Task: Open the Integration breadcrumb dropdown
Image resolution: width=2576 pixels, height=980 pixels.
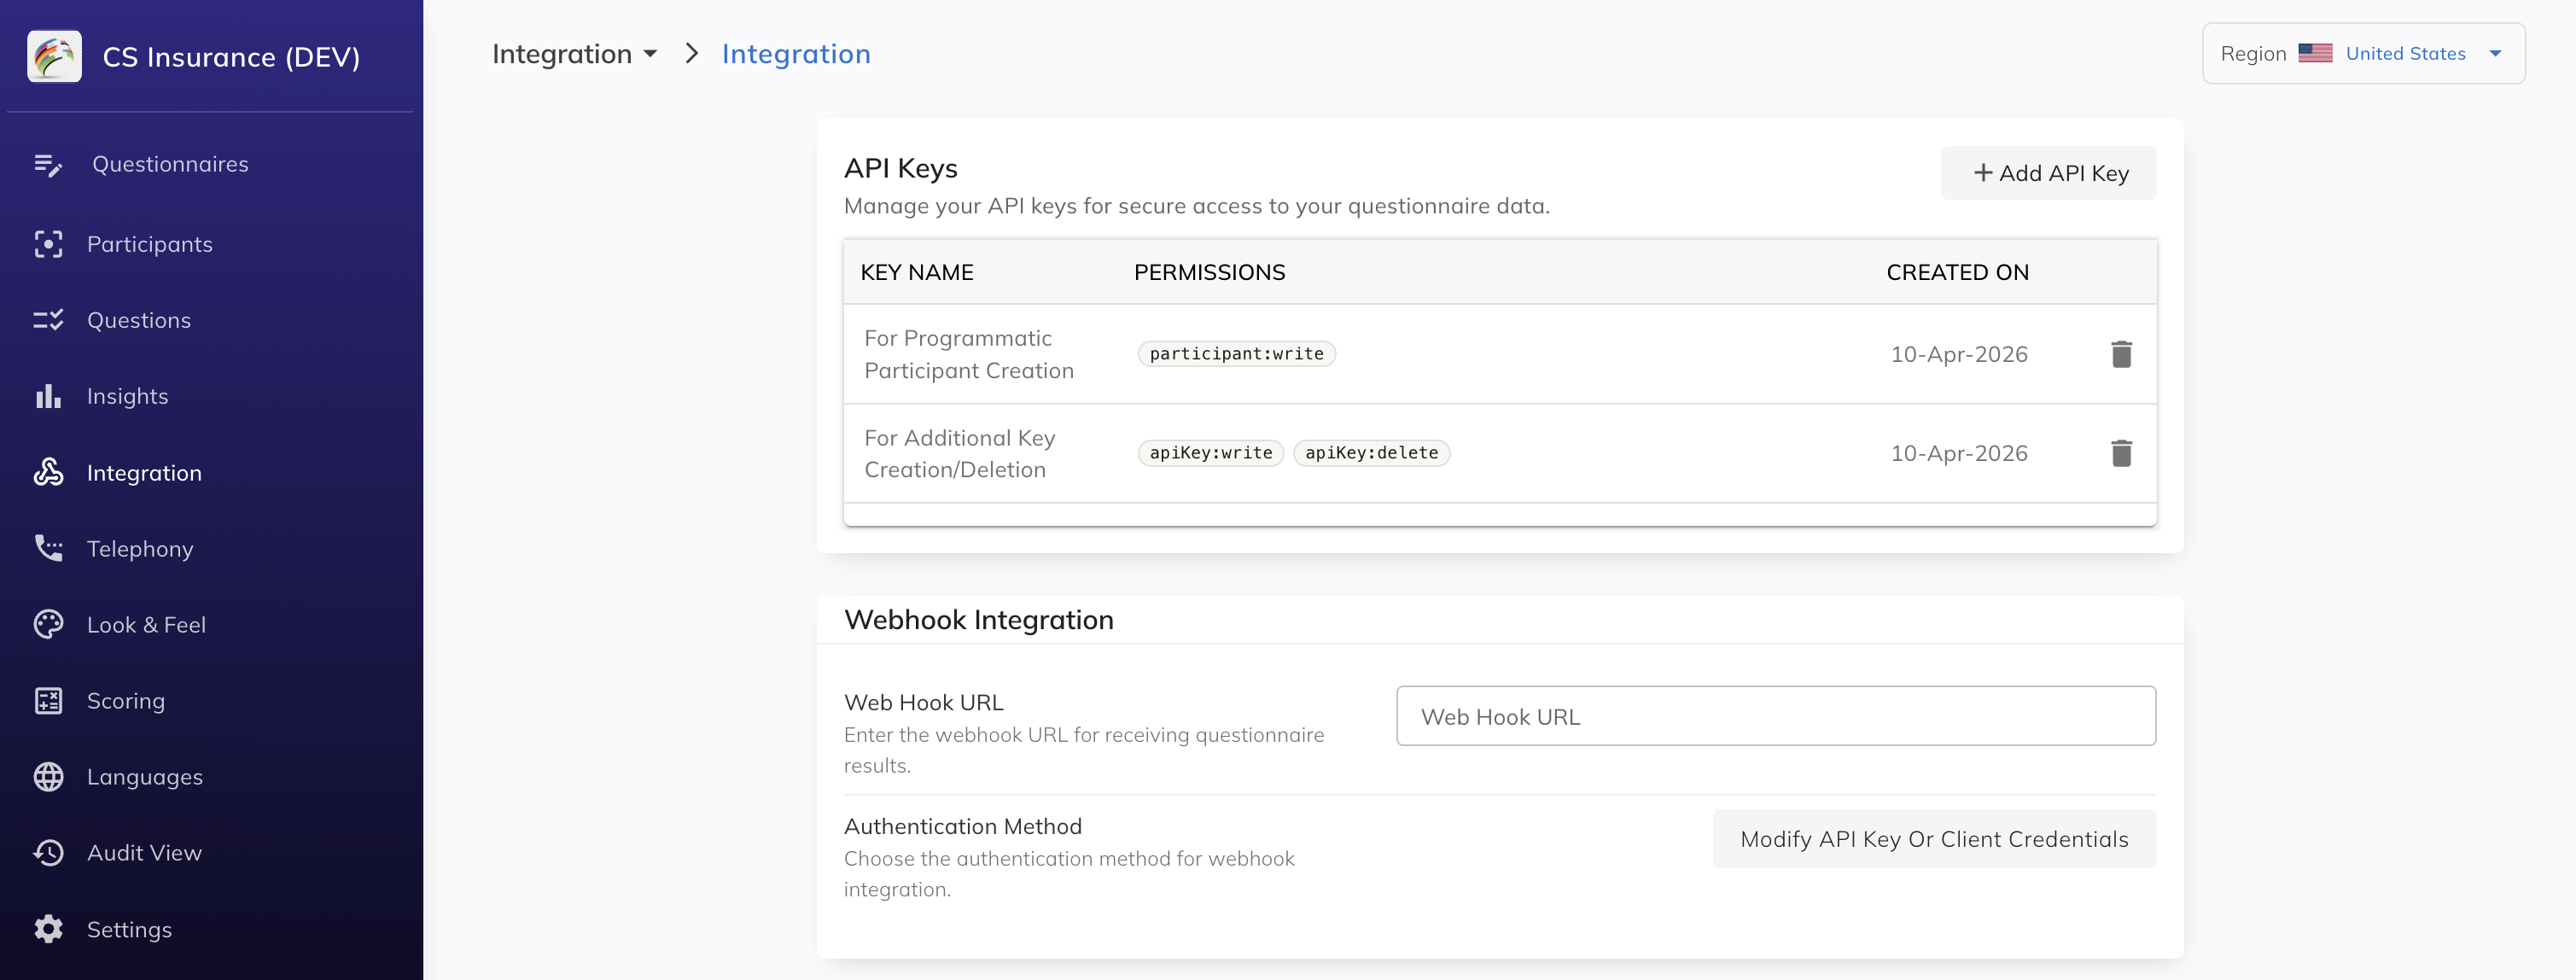Action: 574,54
